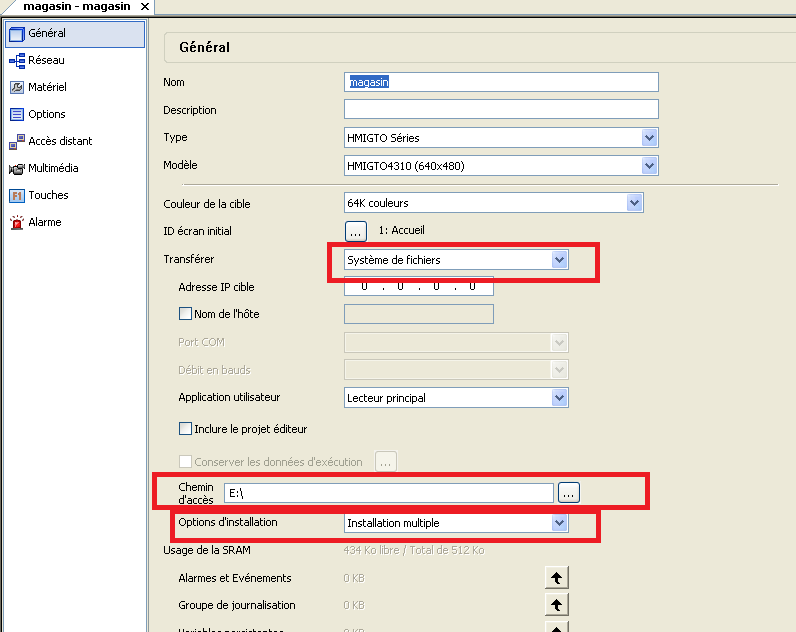The height and width of the screenshot is (632, 796).
Task: Open the Touches F1 key icon
Action: coord(16,196)
